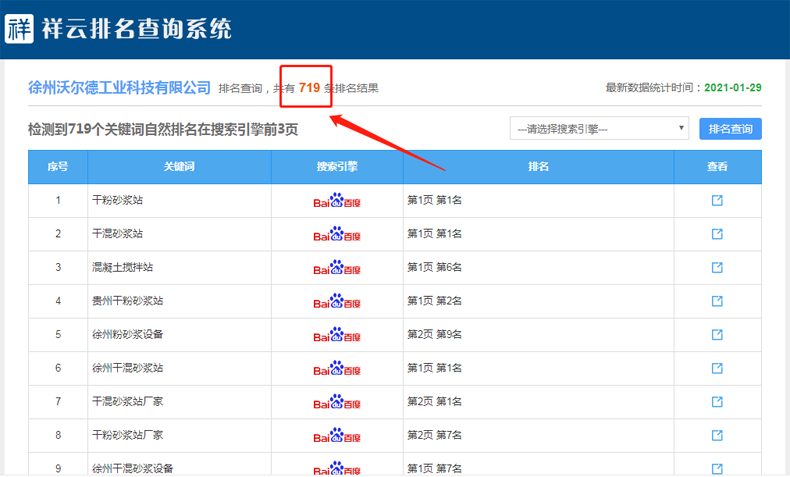Screen dimensions: 790x477
Task: Select keyword 混凝土搅拌站
Action: coord(122,267)
